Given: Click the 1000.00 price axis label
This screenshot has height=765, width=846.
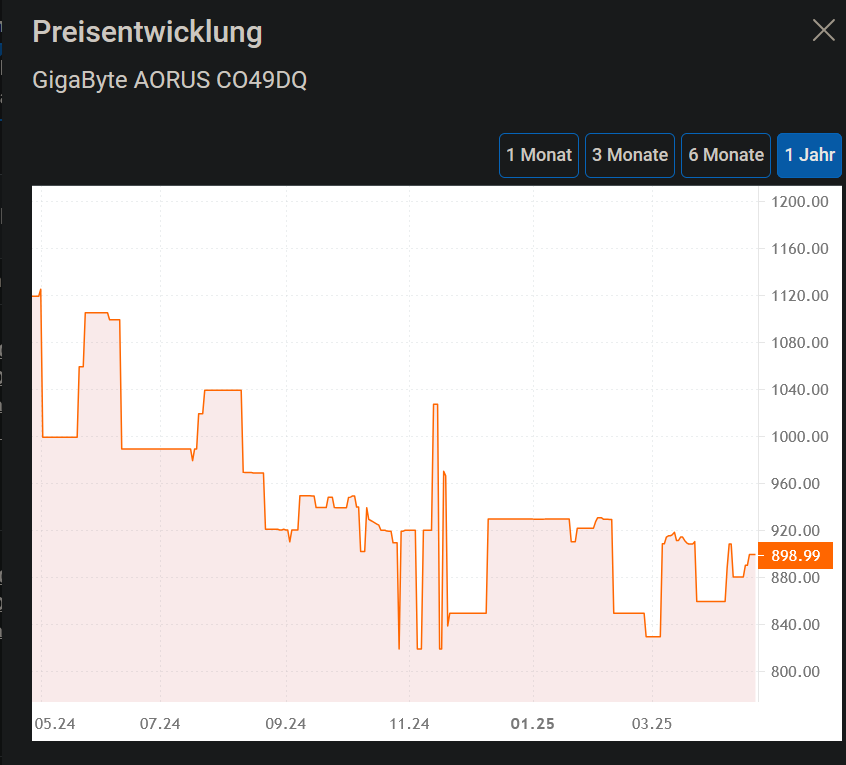Looking at the screenshot, I should tap(800, 436).
